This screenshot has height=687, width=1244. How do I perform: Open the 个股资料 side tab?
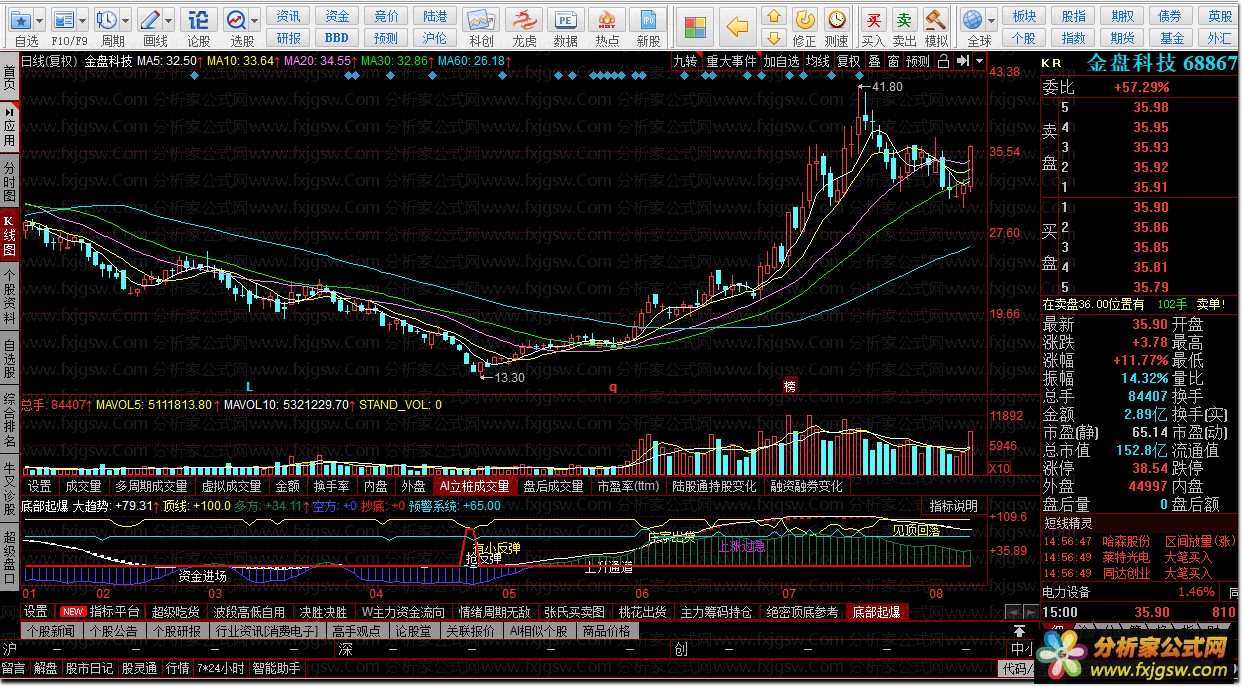point(9,296)
